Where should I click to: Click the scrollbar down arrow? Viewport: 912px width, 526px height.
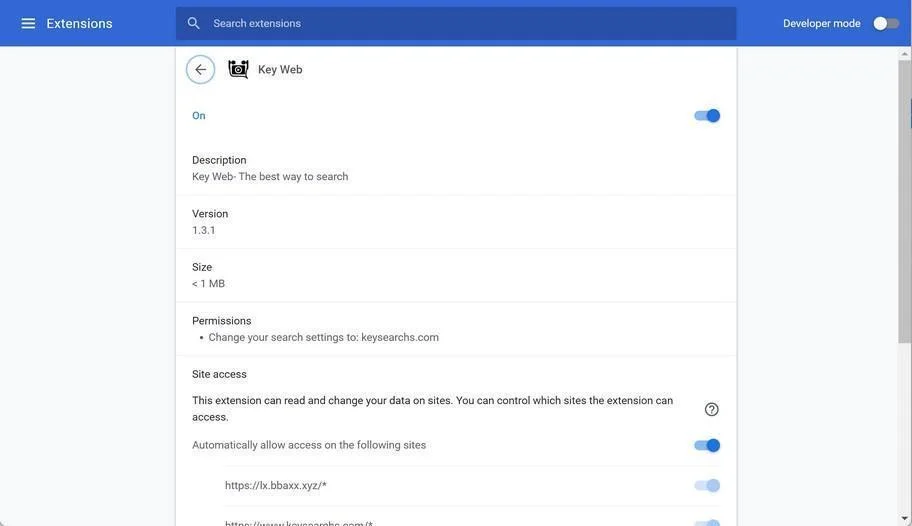[x=904, y=518]
